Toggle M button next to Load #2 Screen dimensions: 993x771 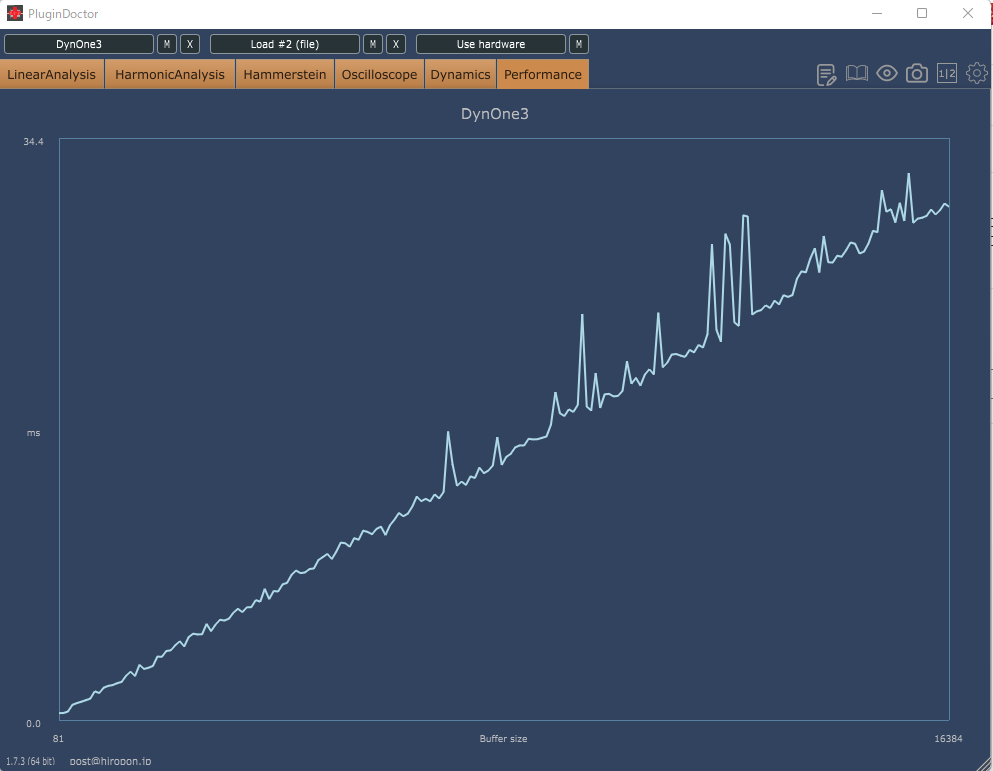[x=373, y=44]
